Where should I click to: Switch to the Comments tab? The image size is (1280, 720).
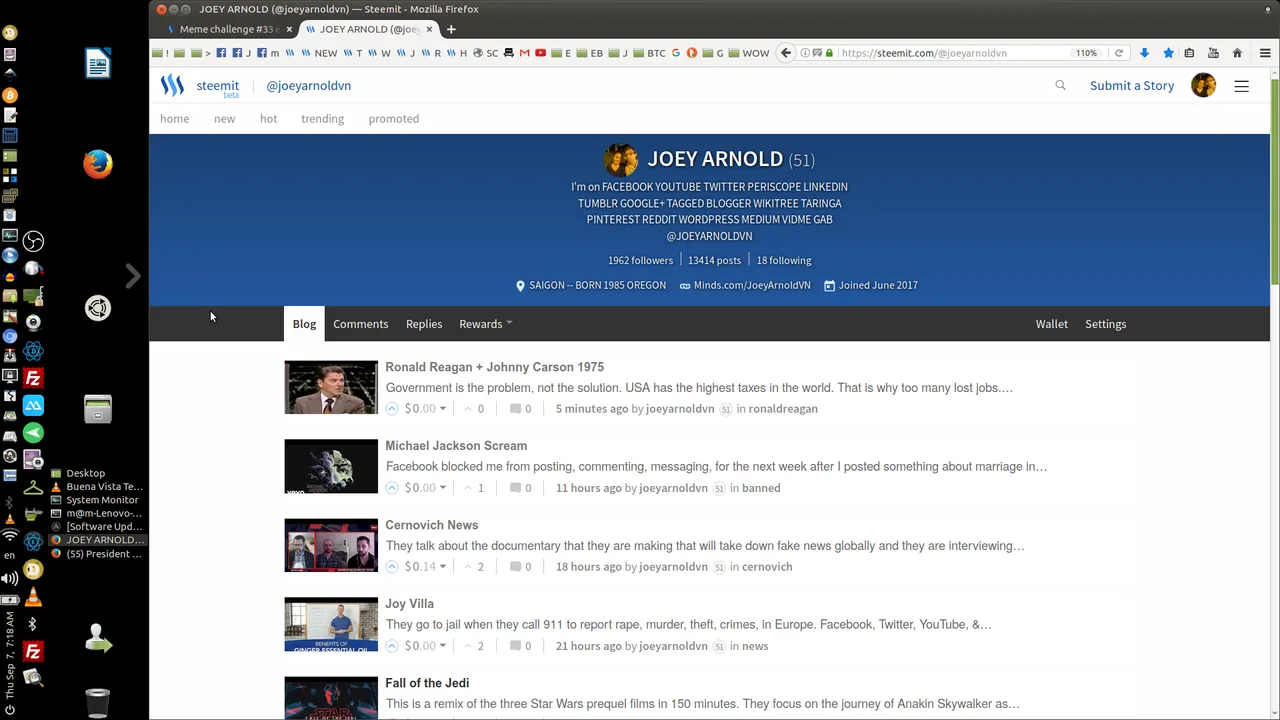click(360, 324)
